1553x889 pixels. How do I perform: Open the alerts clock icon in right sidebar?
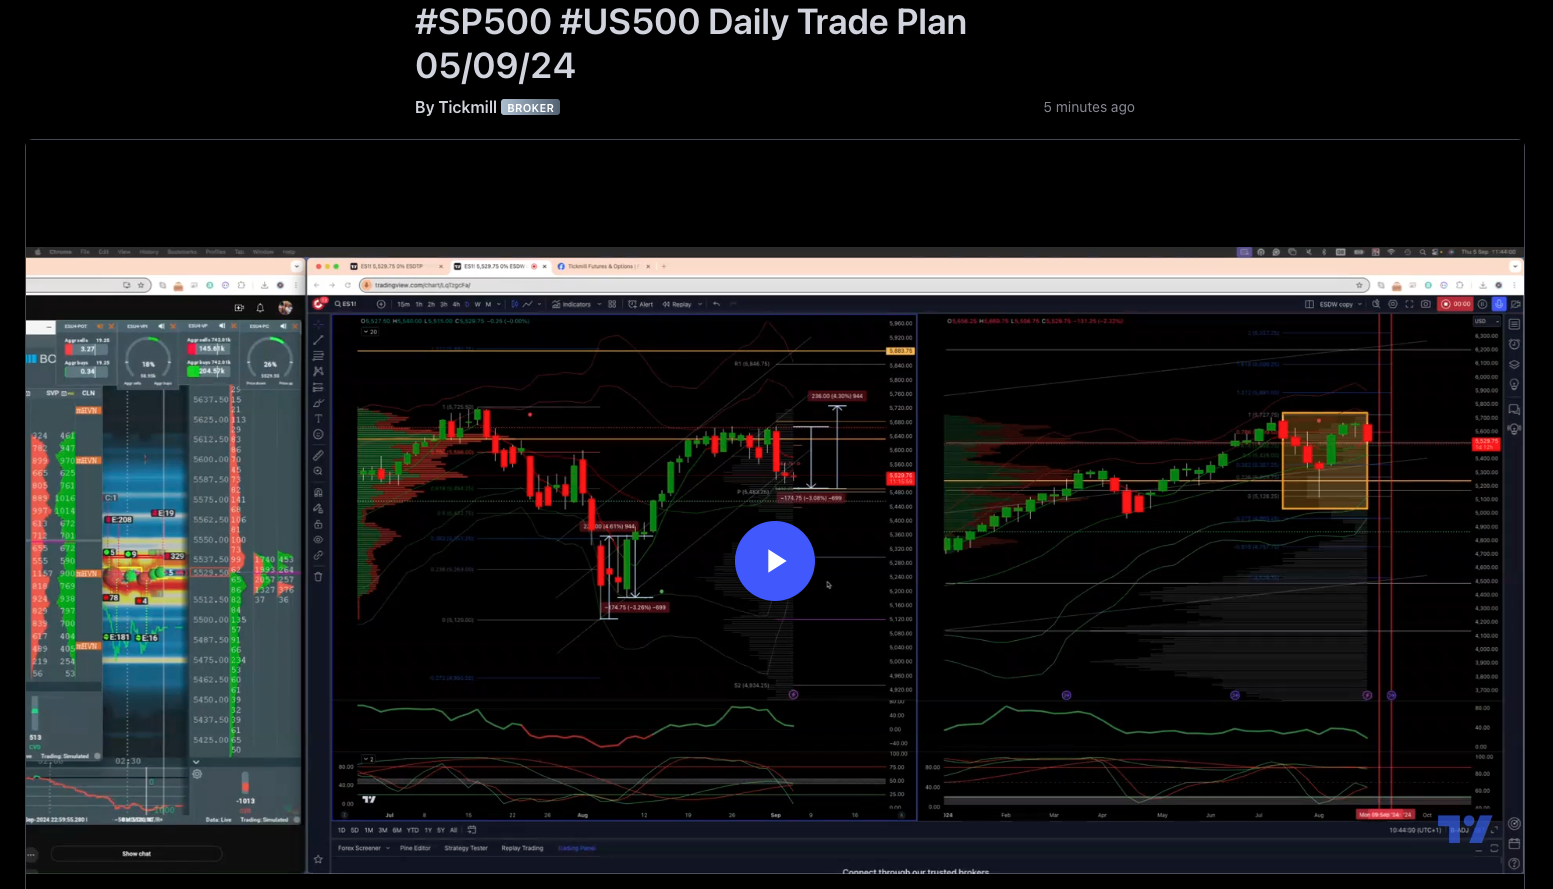[x=1514, y=344]
